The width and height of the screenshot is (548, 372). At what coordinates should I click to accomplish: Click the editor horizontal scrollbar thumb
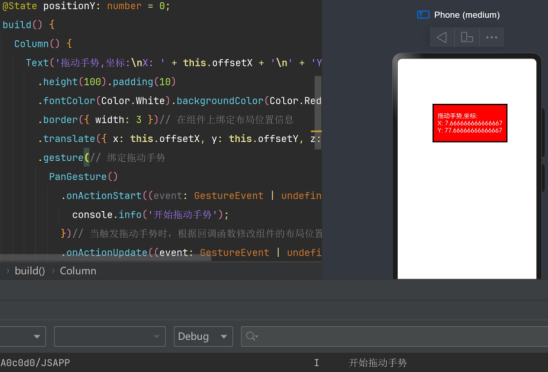(x=106, y=258)
